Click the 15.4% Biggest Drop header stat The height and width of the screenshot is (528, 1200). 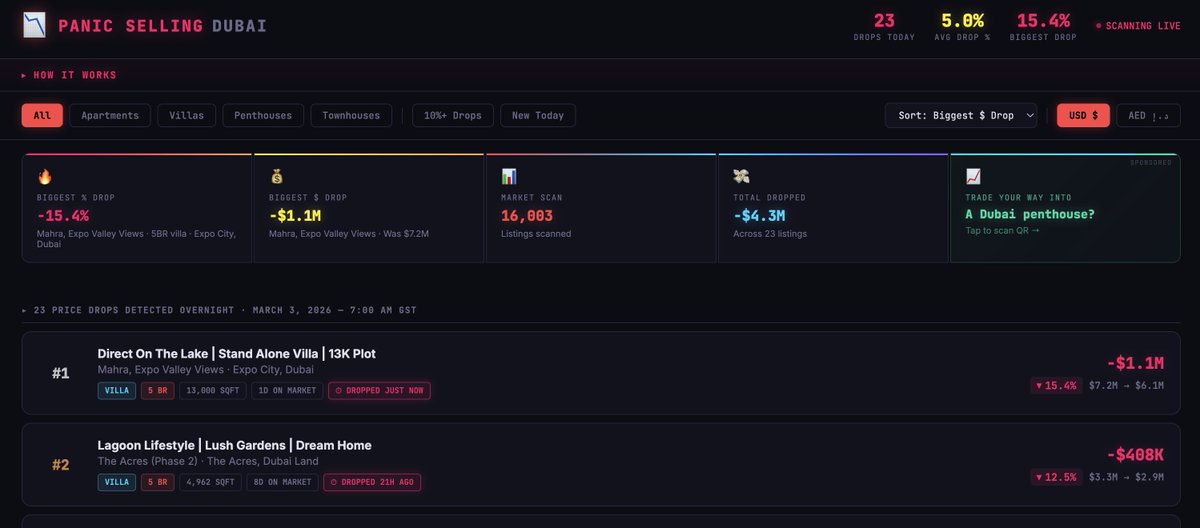coord(1043,26)
